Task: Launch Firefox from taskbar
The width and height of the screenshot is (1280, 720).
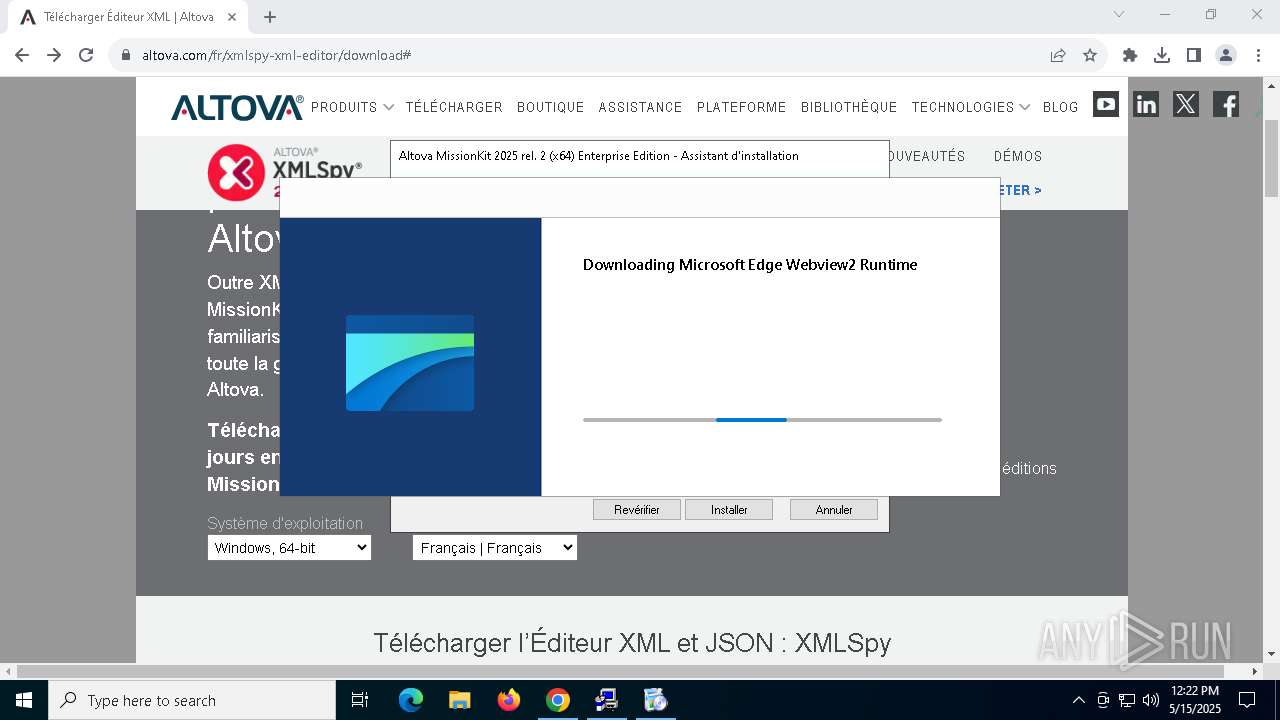Action: point(509,700)
